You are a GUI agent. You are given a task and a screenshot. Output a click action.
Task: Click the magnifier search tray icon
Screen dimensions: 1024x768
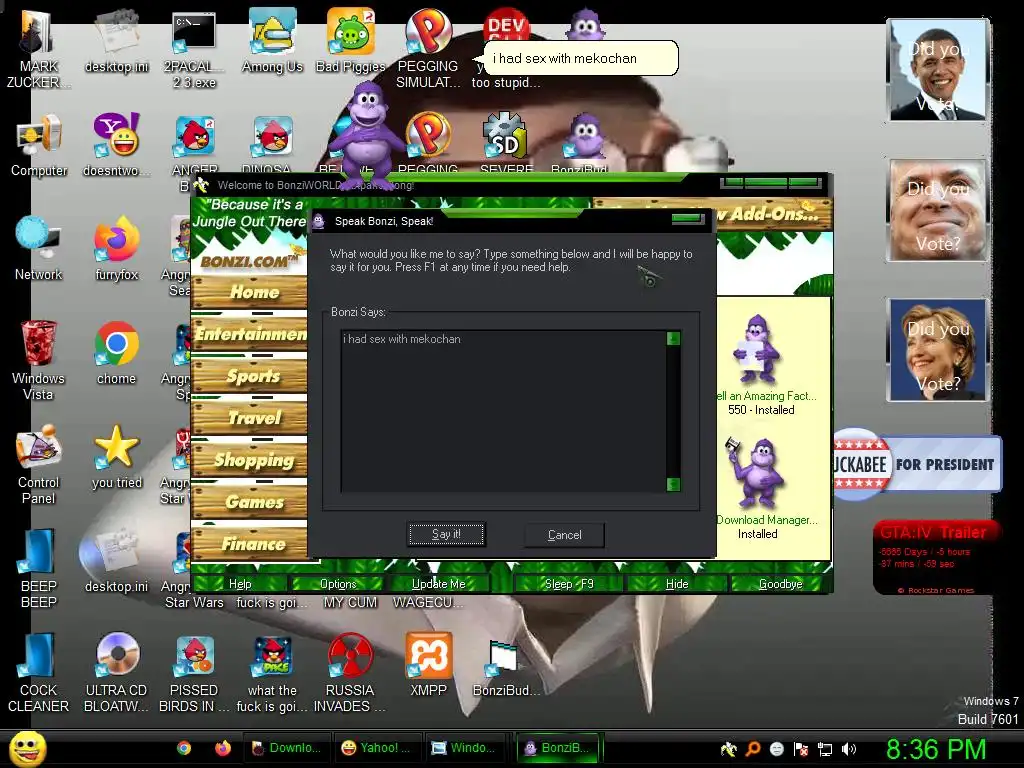coord(753,749)
